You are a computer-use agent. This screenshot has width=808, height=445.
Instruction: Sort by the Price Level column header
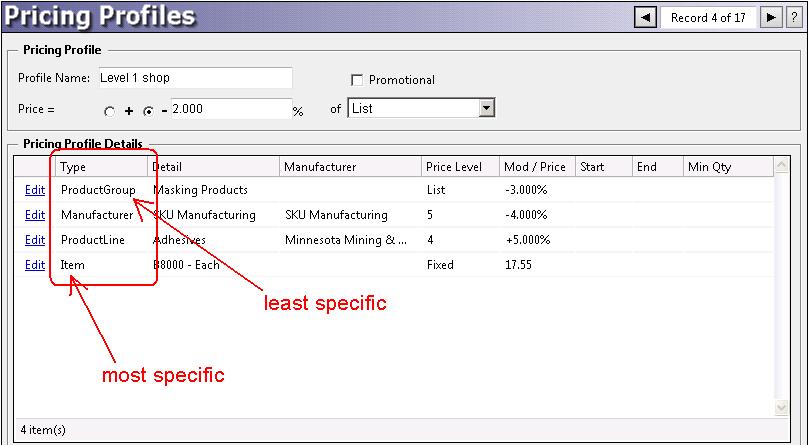(458, 167)
